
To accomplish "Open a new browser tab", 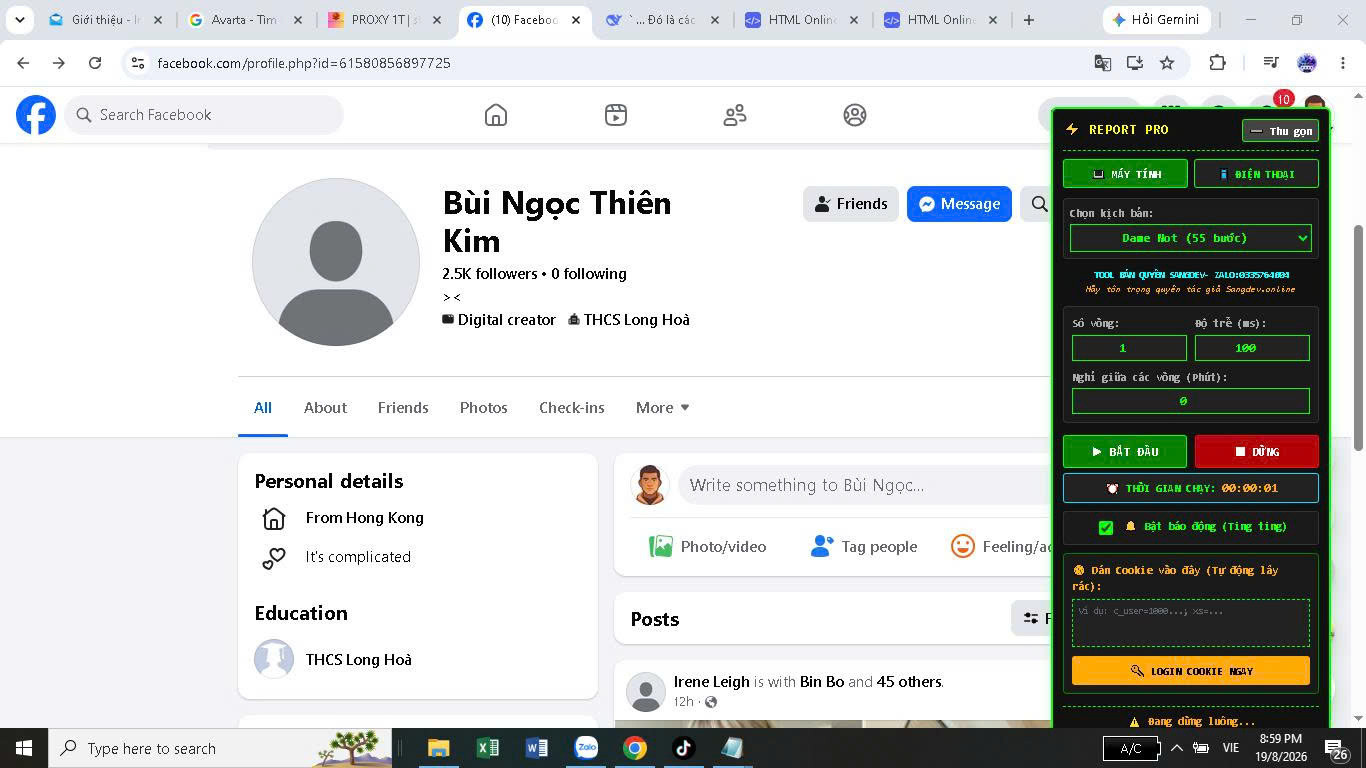I will tap(1029, 20).
